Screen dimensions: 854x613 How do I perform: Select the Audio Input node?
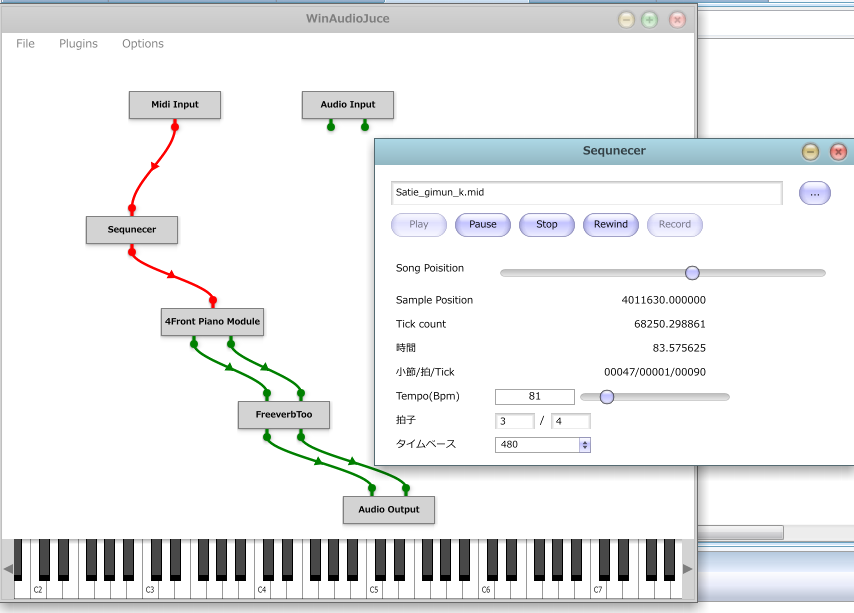click(347, 105)
